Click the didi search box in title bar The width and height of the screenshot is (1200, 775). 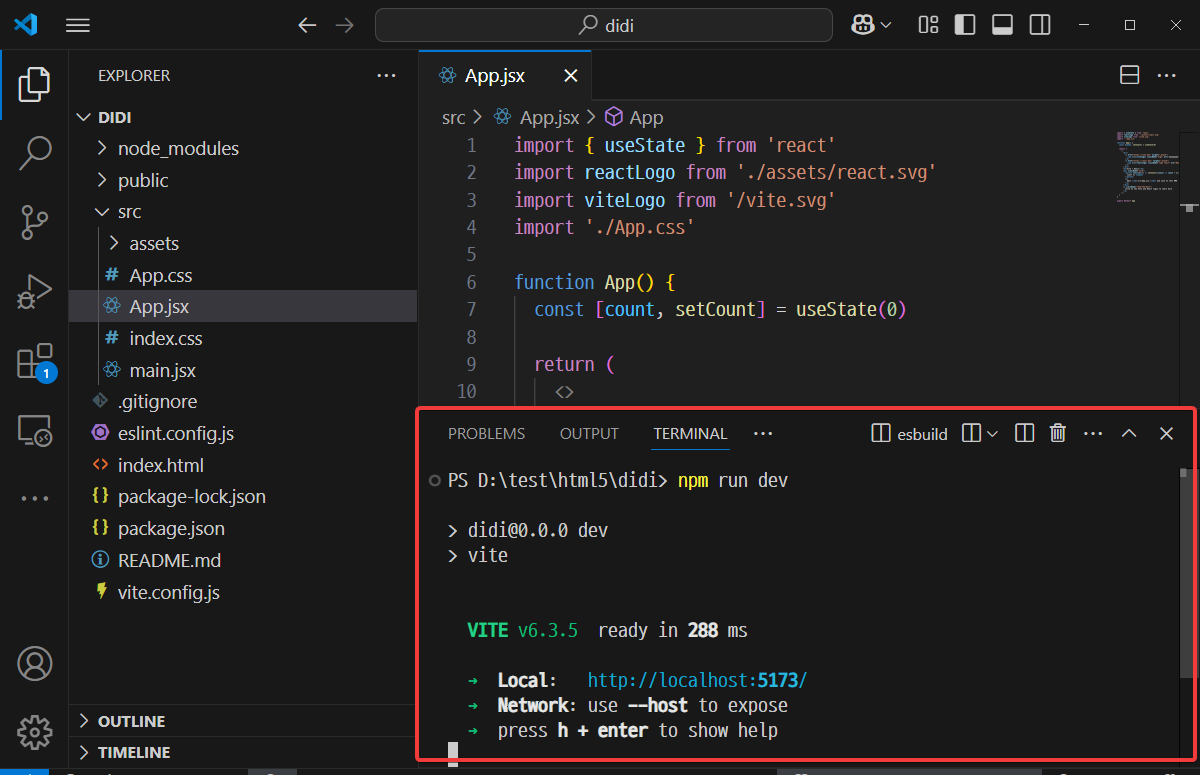click(603, 25)
